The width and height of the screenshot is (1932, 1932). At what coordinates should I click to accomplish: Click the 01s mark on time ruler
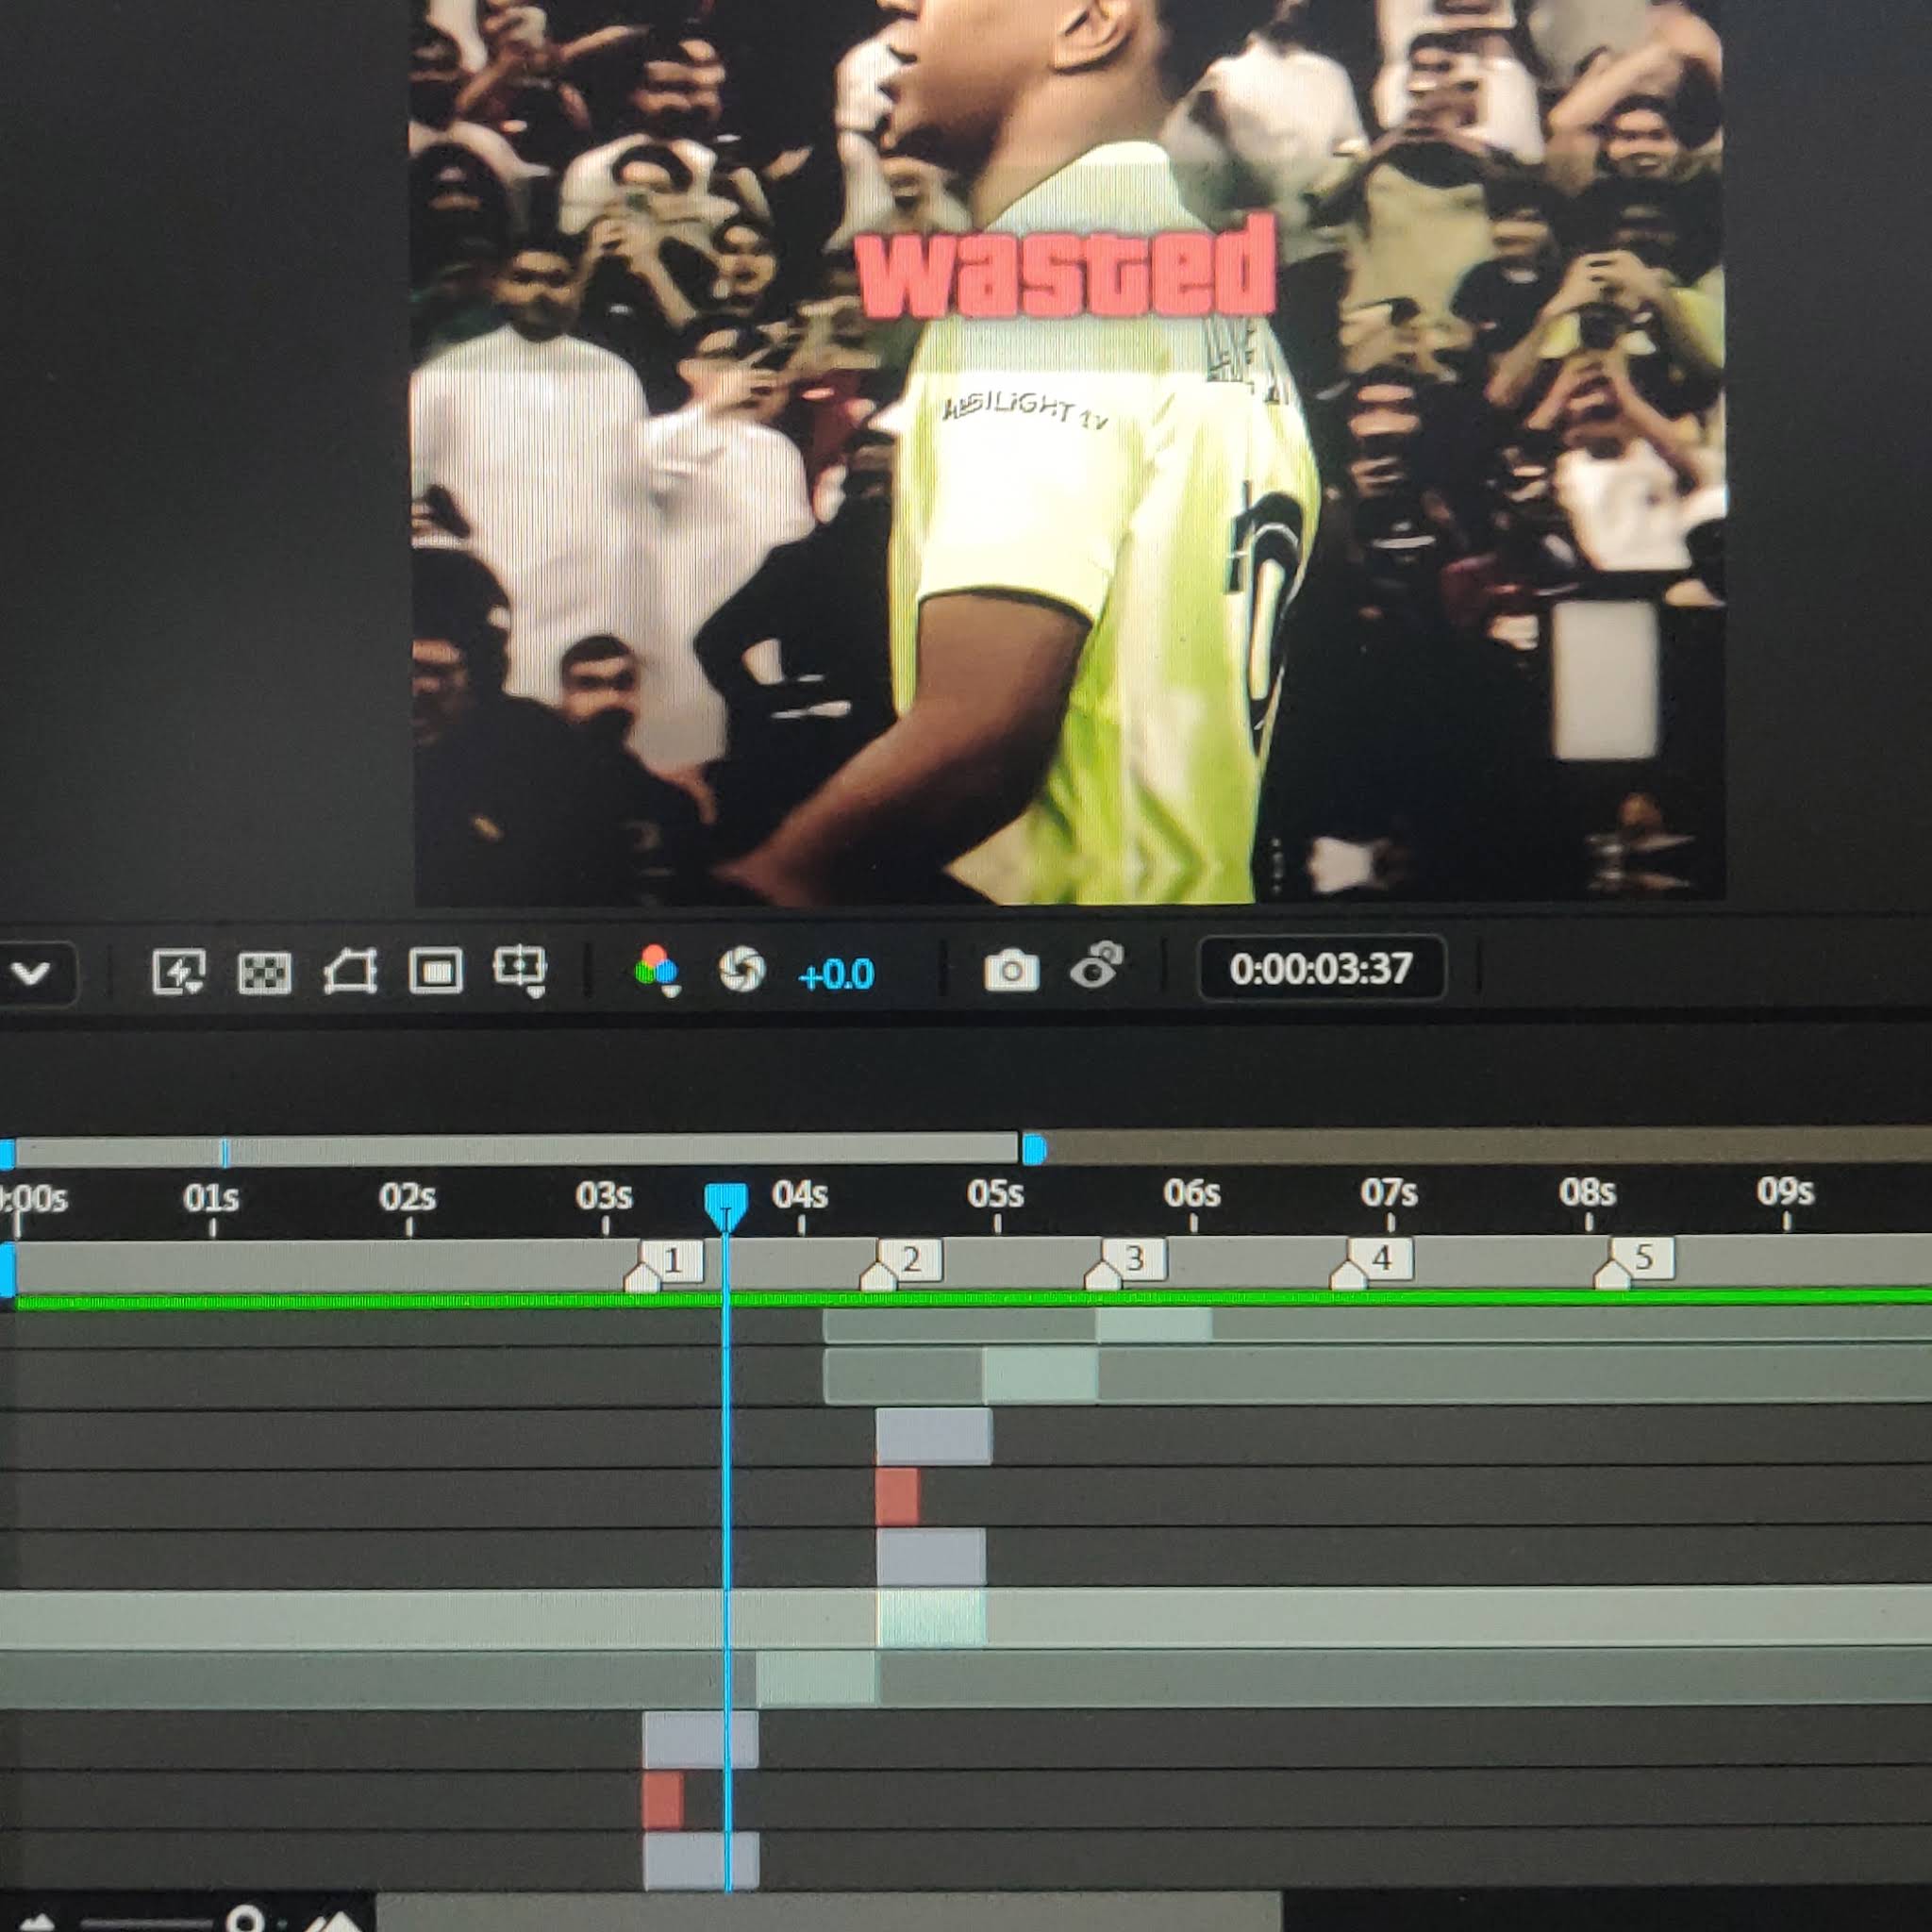pyautogui.click(x=211, y=1198)
